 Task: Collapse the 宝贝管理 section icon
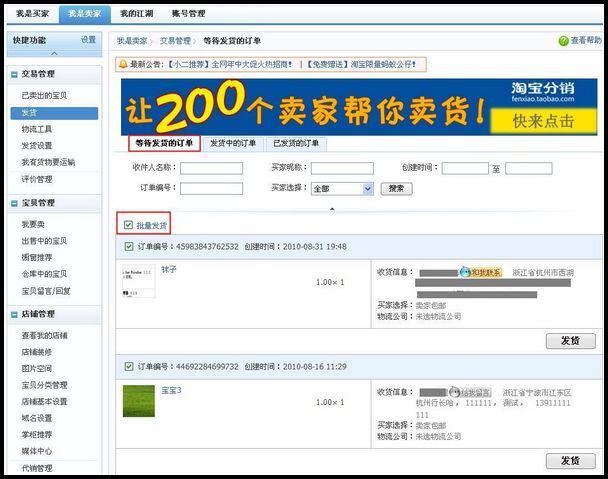(14, 203)
